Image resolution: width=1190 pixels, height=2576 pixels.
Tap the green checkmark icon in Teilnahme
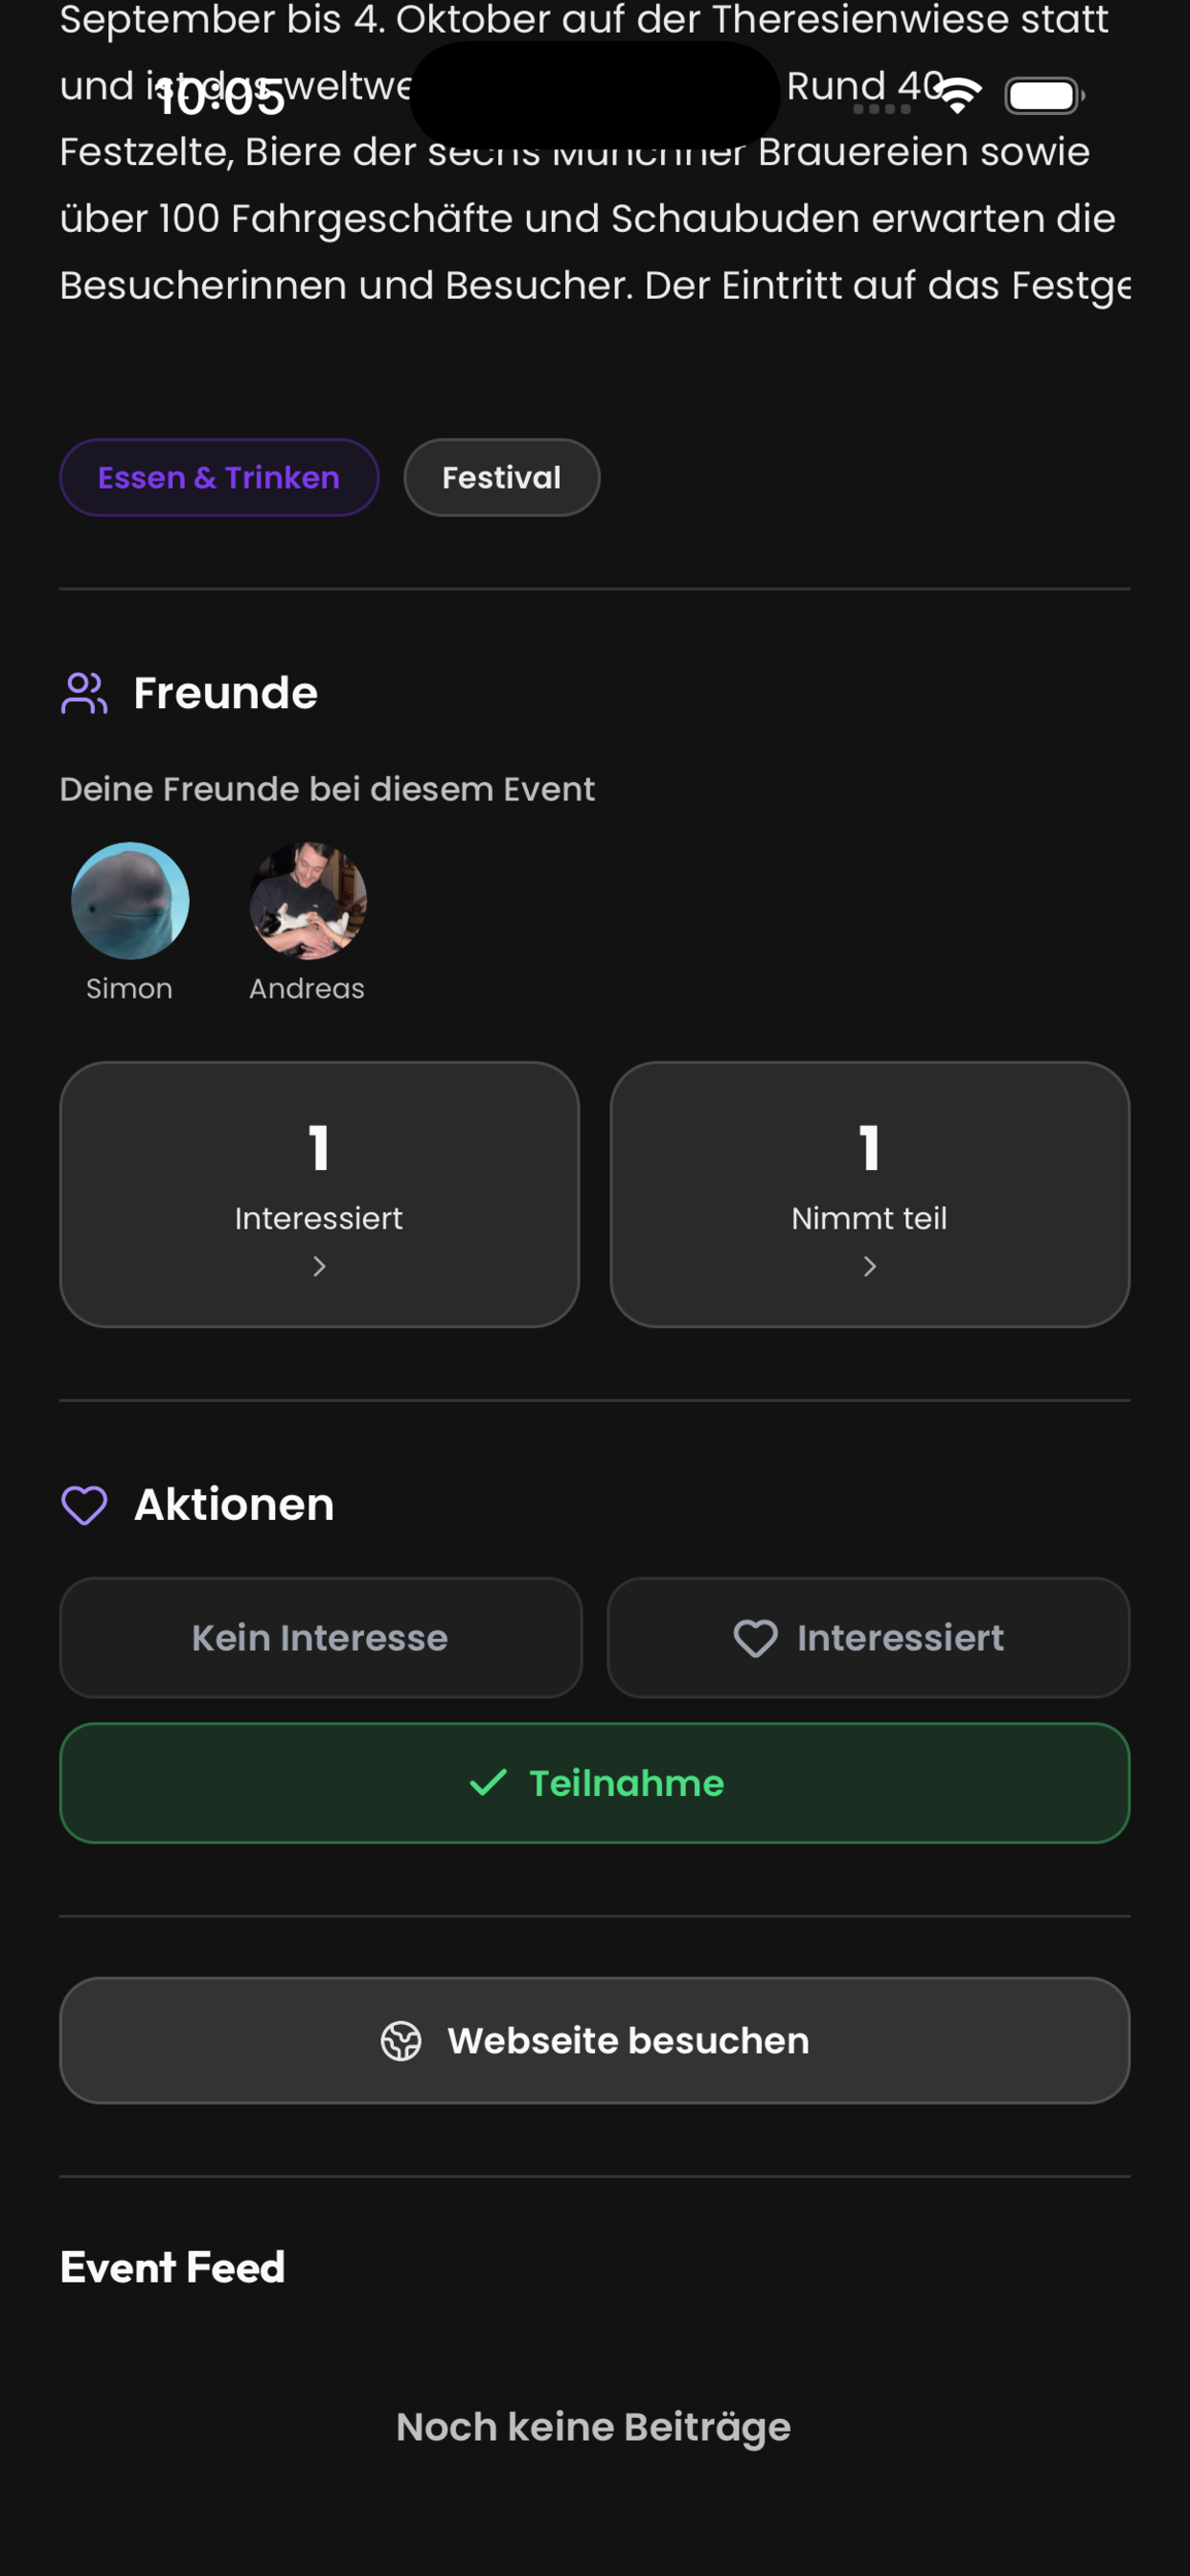click(488, 1783)
